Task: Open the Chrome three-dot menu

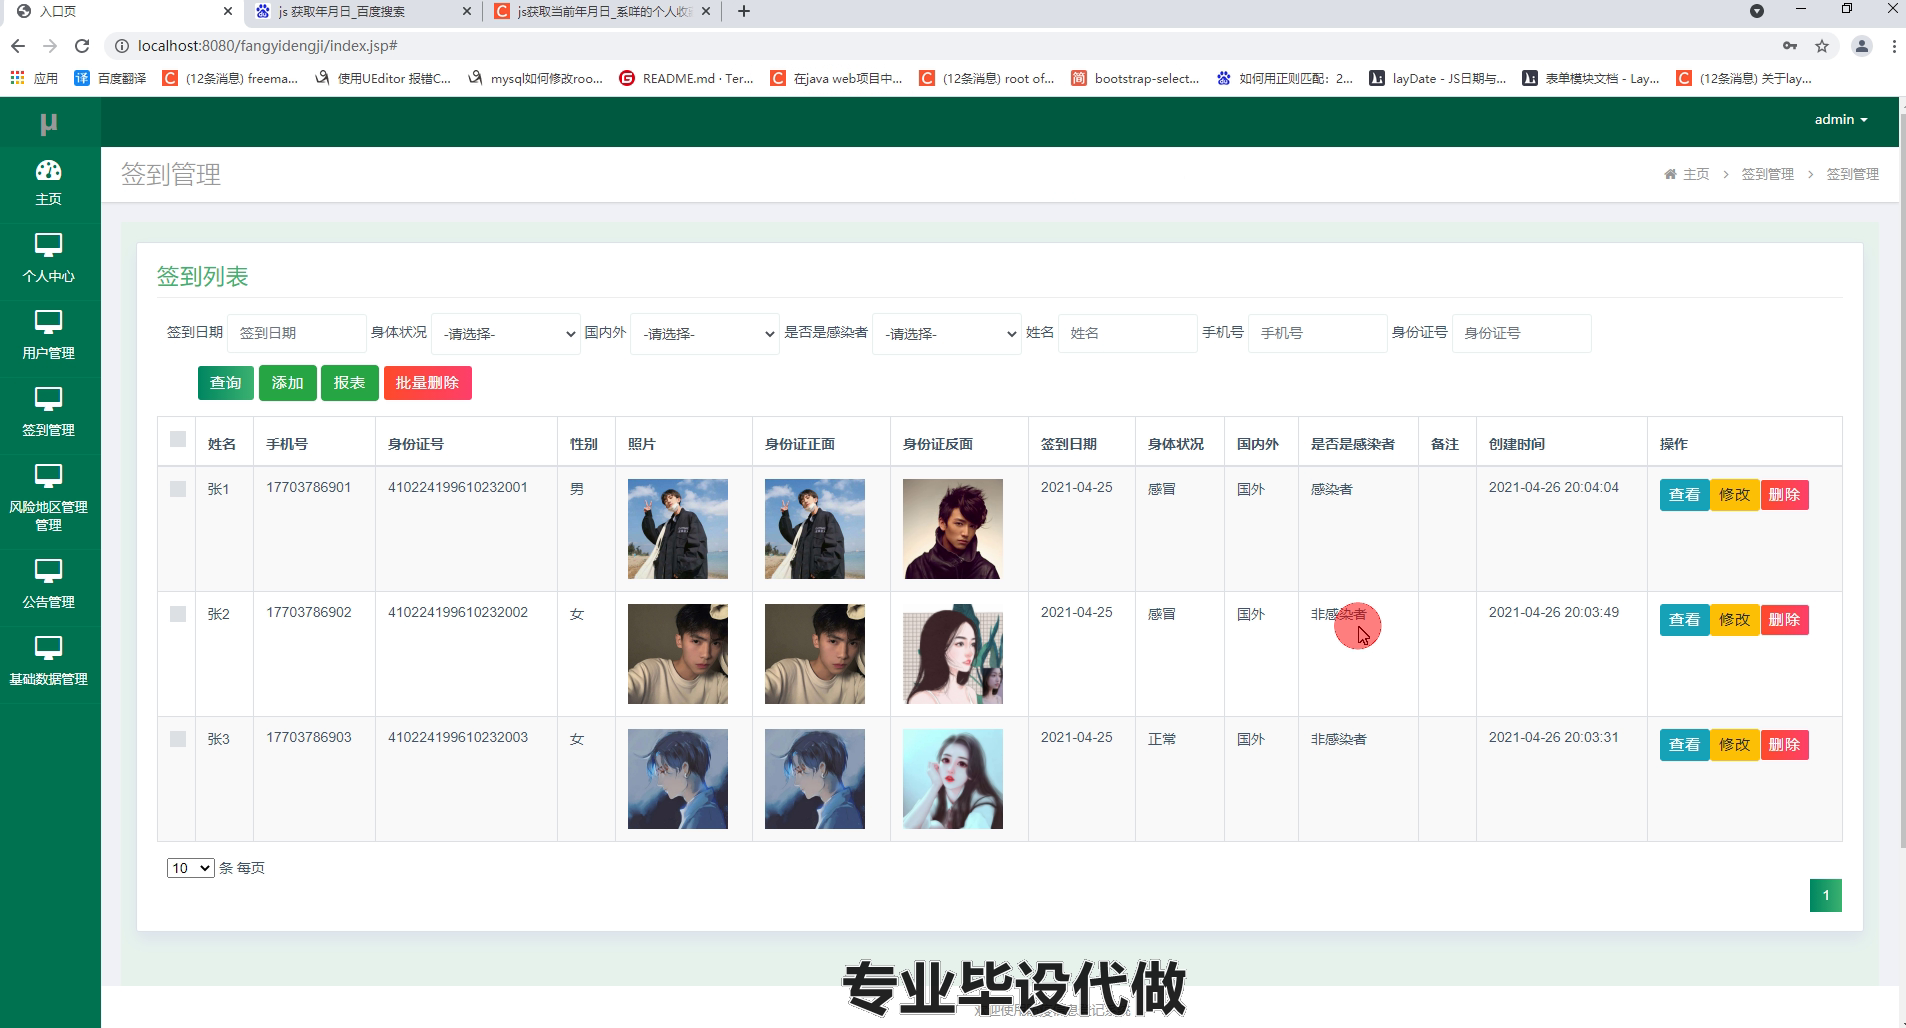Action: tap(1894, 46)
